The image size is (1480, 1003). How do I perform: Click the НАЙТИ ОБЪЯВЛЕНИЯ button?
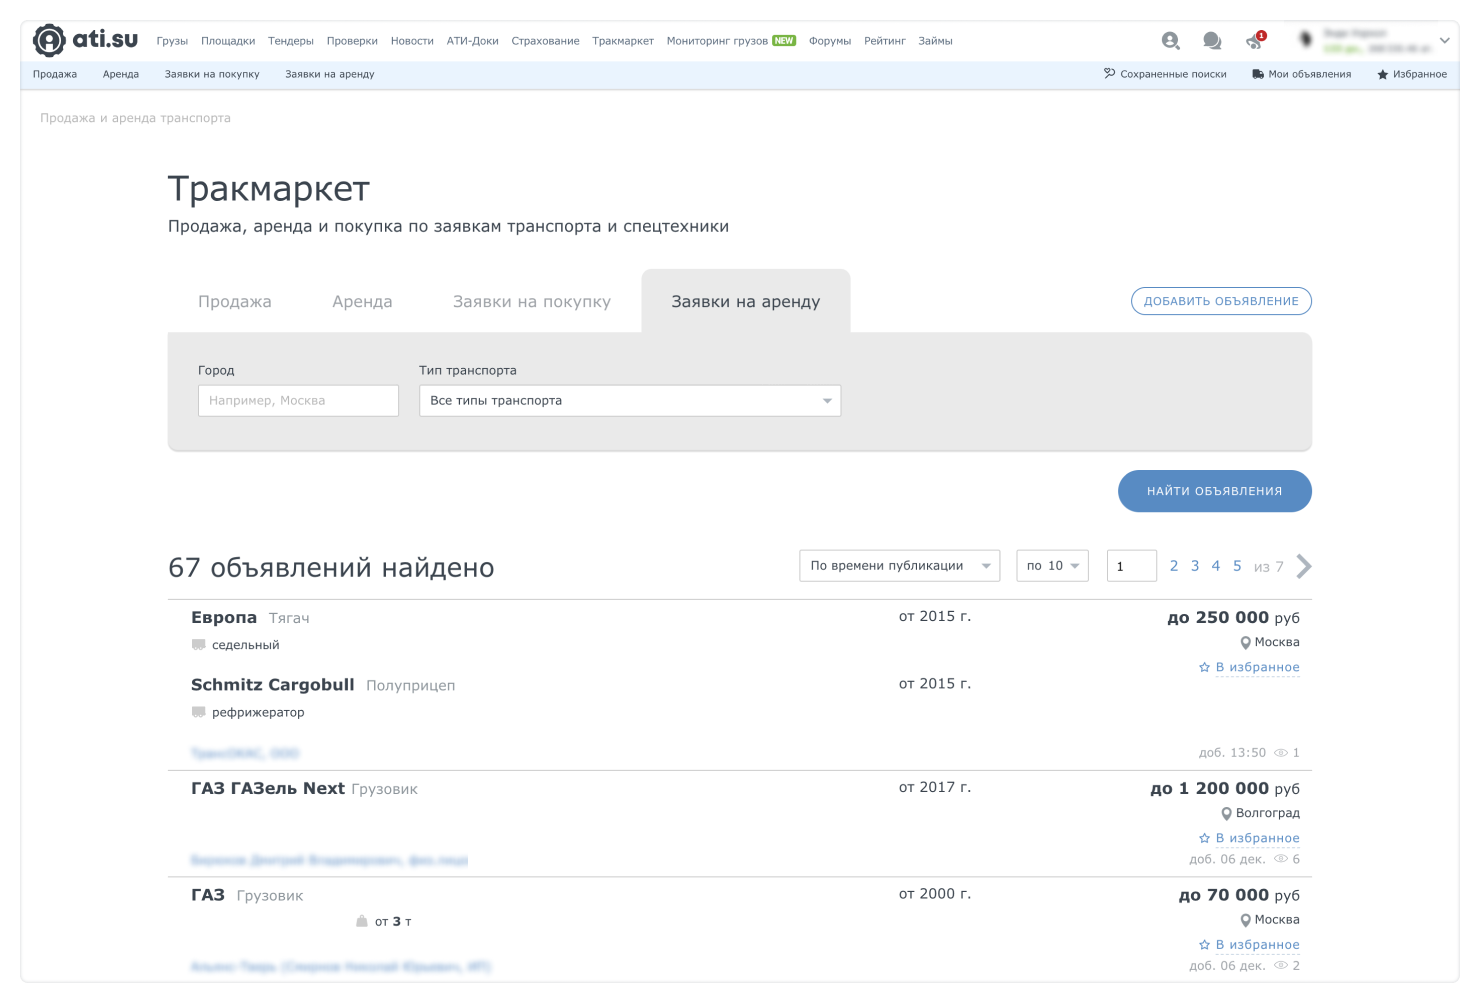[1215, 491]
